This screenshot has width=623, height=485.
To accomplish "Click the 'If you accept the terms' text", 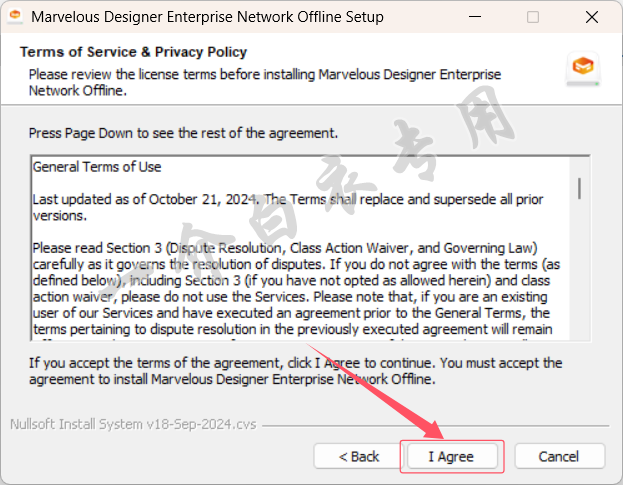I will (x=295, y=371).
